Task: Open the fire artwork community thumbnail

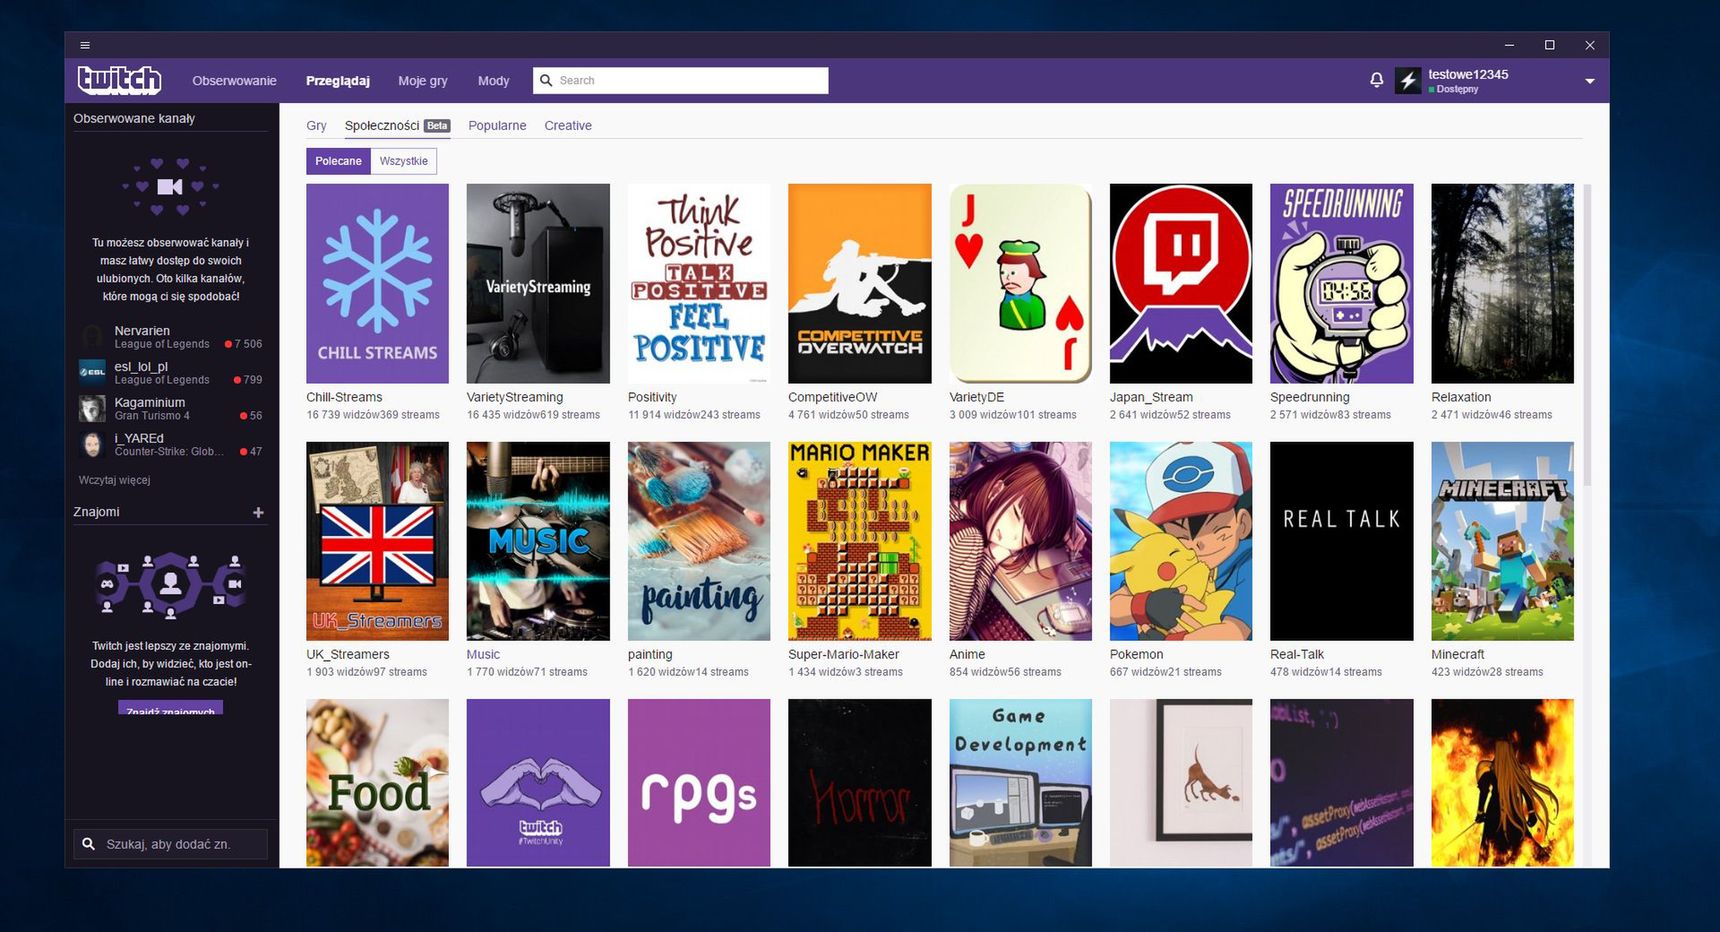Action: pos(1503,783)
